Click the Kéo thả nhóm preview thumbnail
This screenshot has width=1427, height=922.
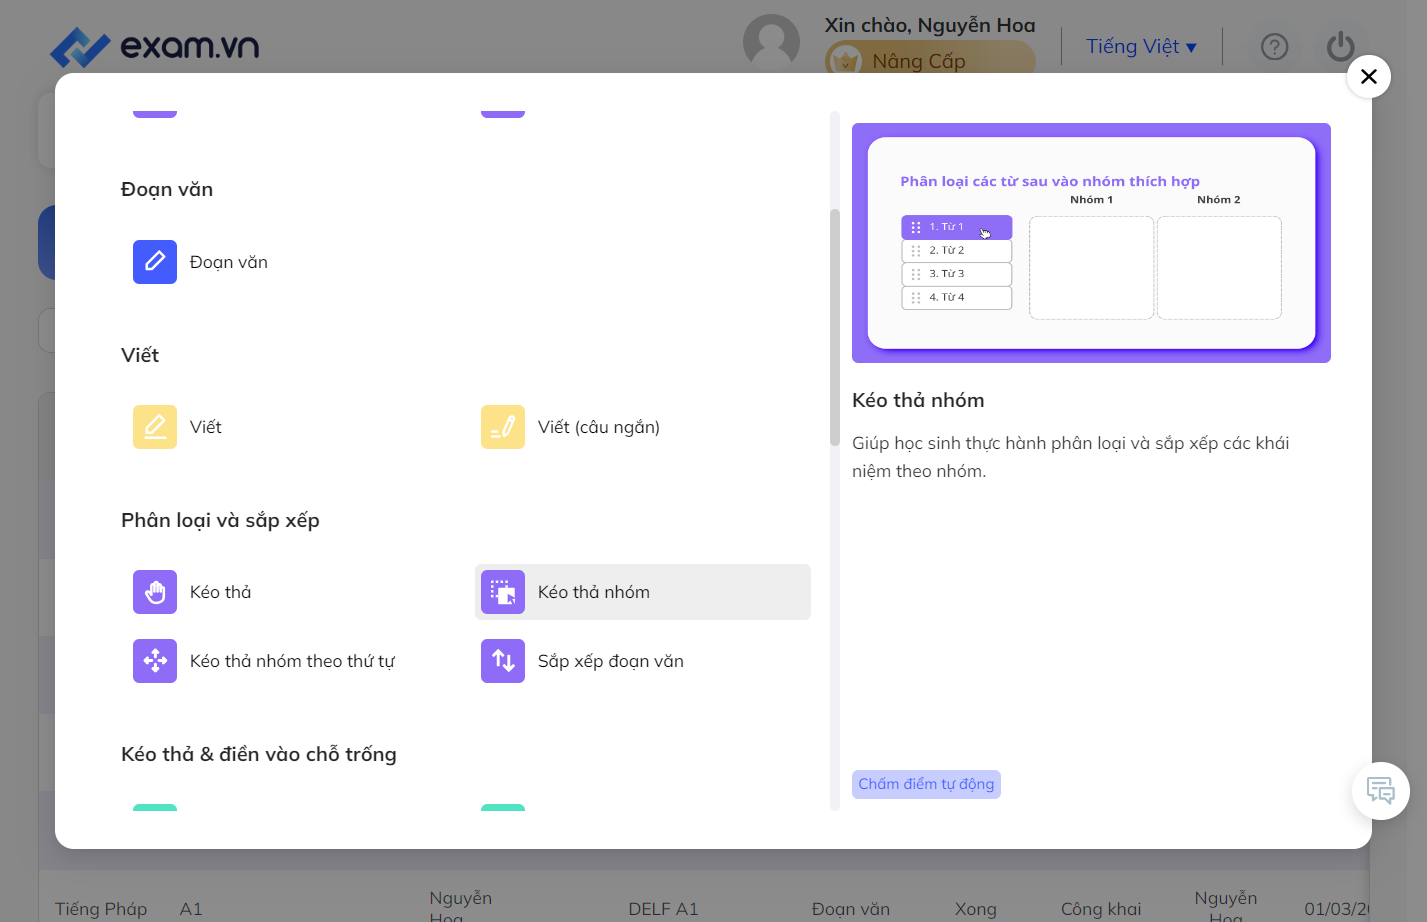click(1091, 243)
